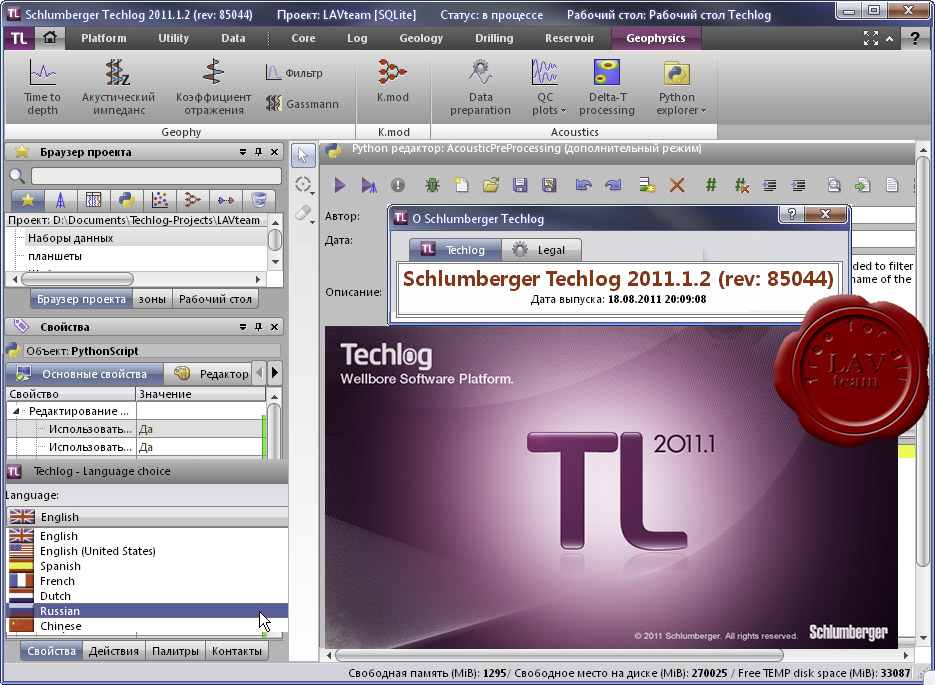Click the run-on-well play icon with derrick
Screen dimensions: 935x685
click(369, 185)
